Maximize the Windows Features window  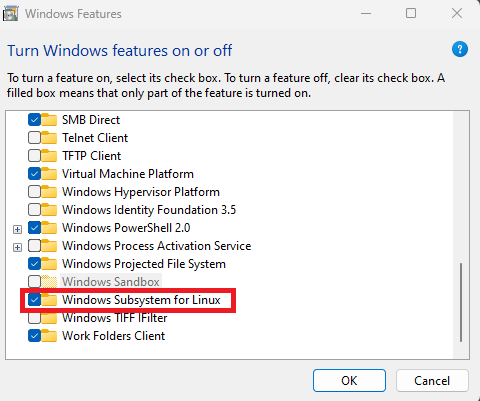tap(411, 13)
